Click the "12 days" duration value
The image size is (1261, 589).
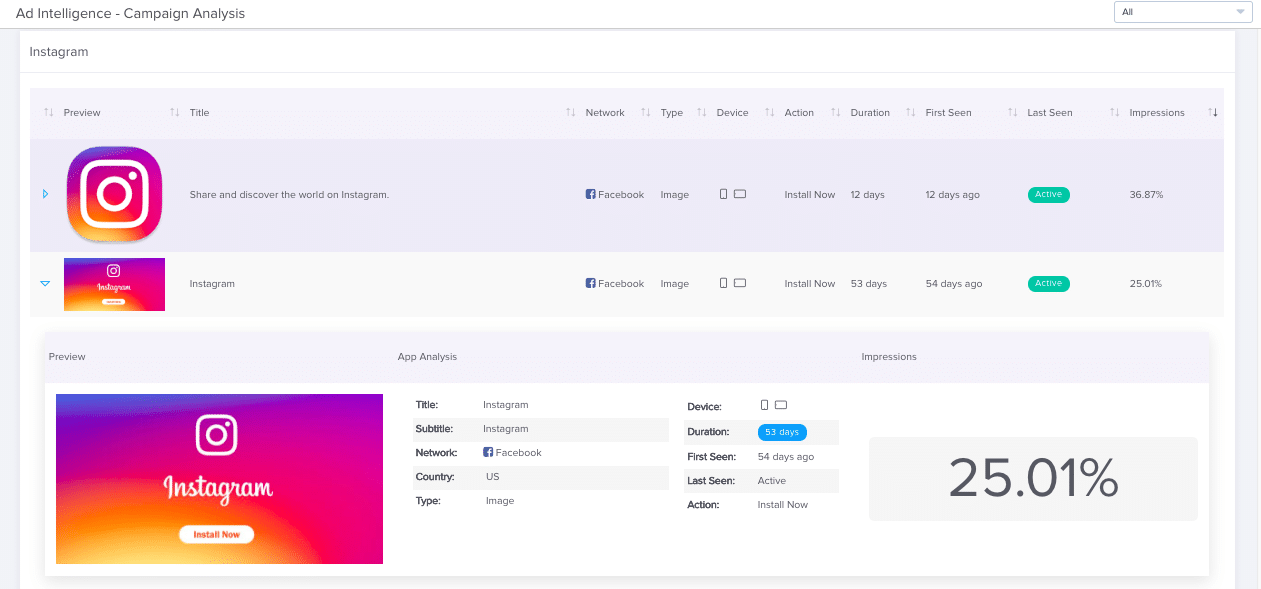(x=868, y=195)
